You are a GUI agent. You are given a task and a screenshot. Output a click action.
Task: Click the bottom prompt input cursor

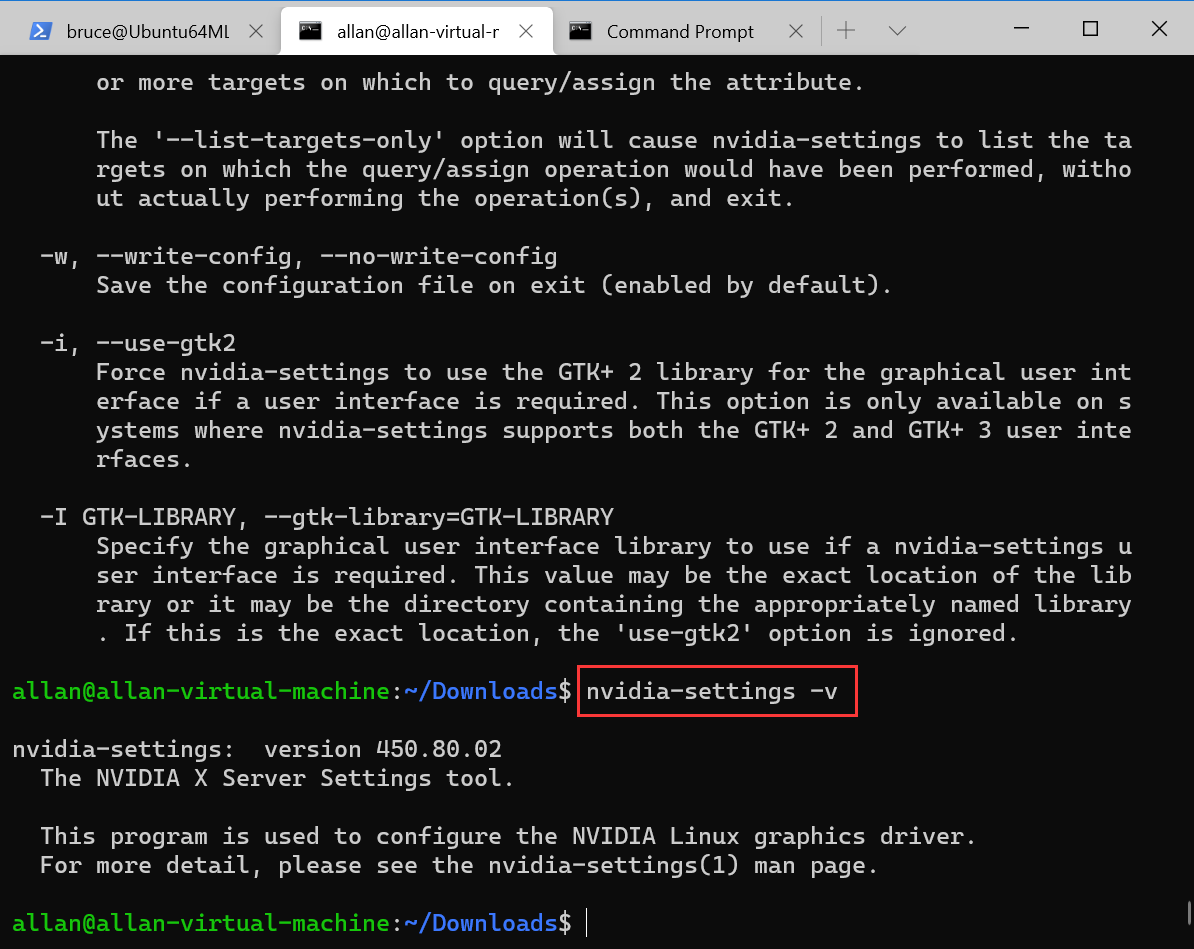586,923
